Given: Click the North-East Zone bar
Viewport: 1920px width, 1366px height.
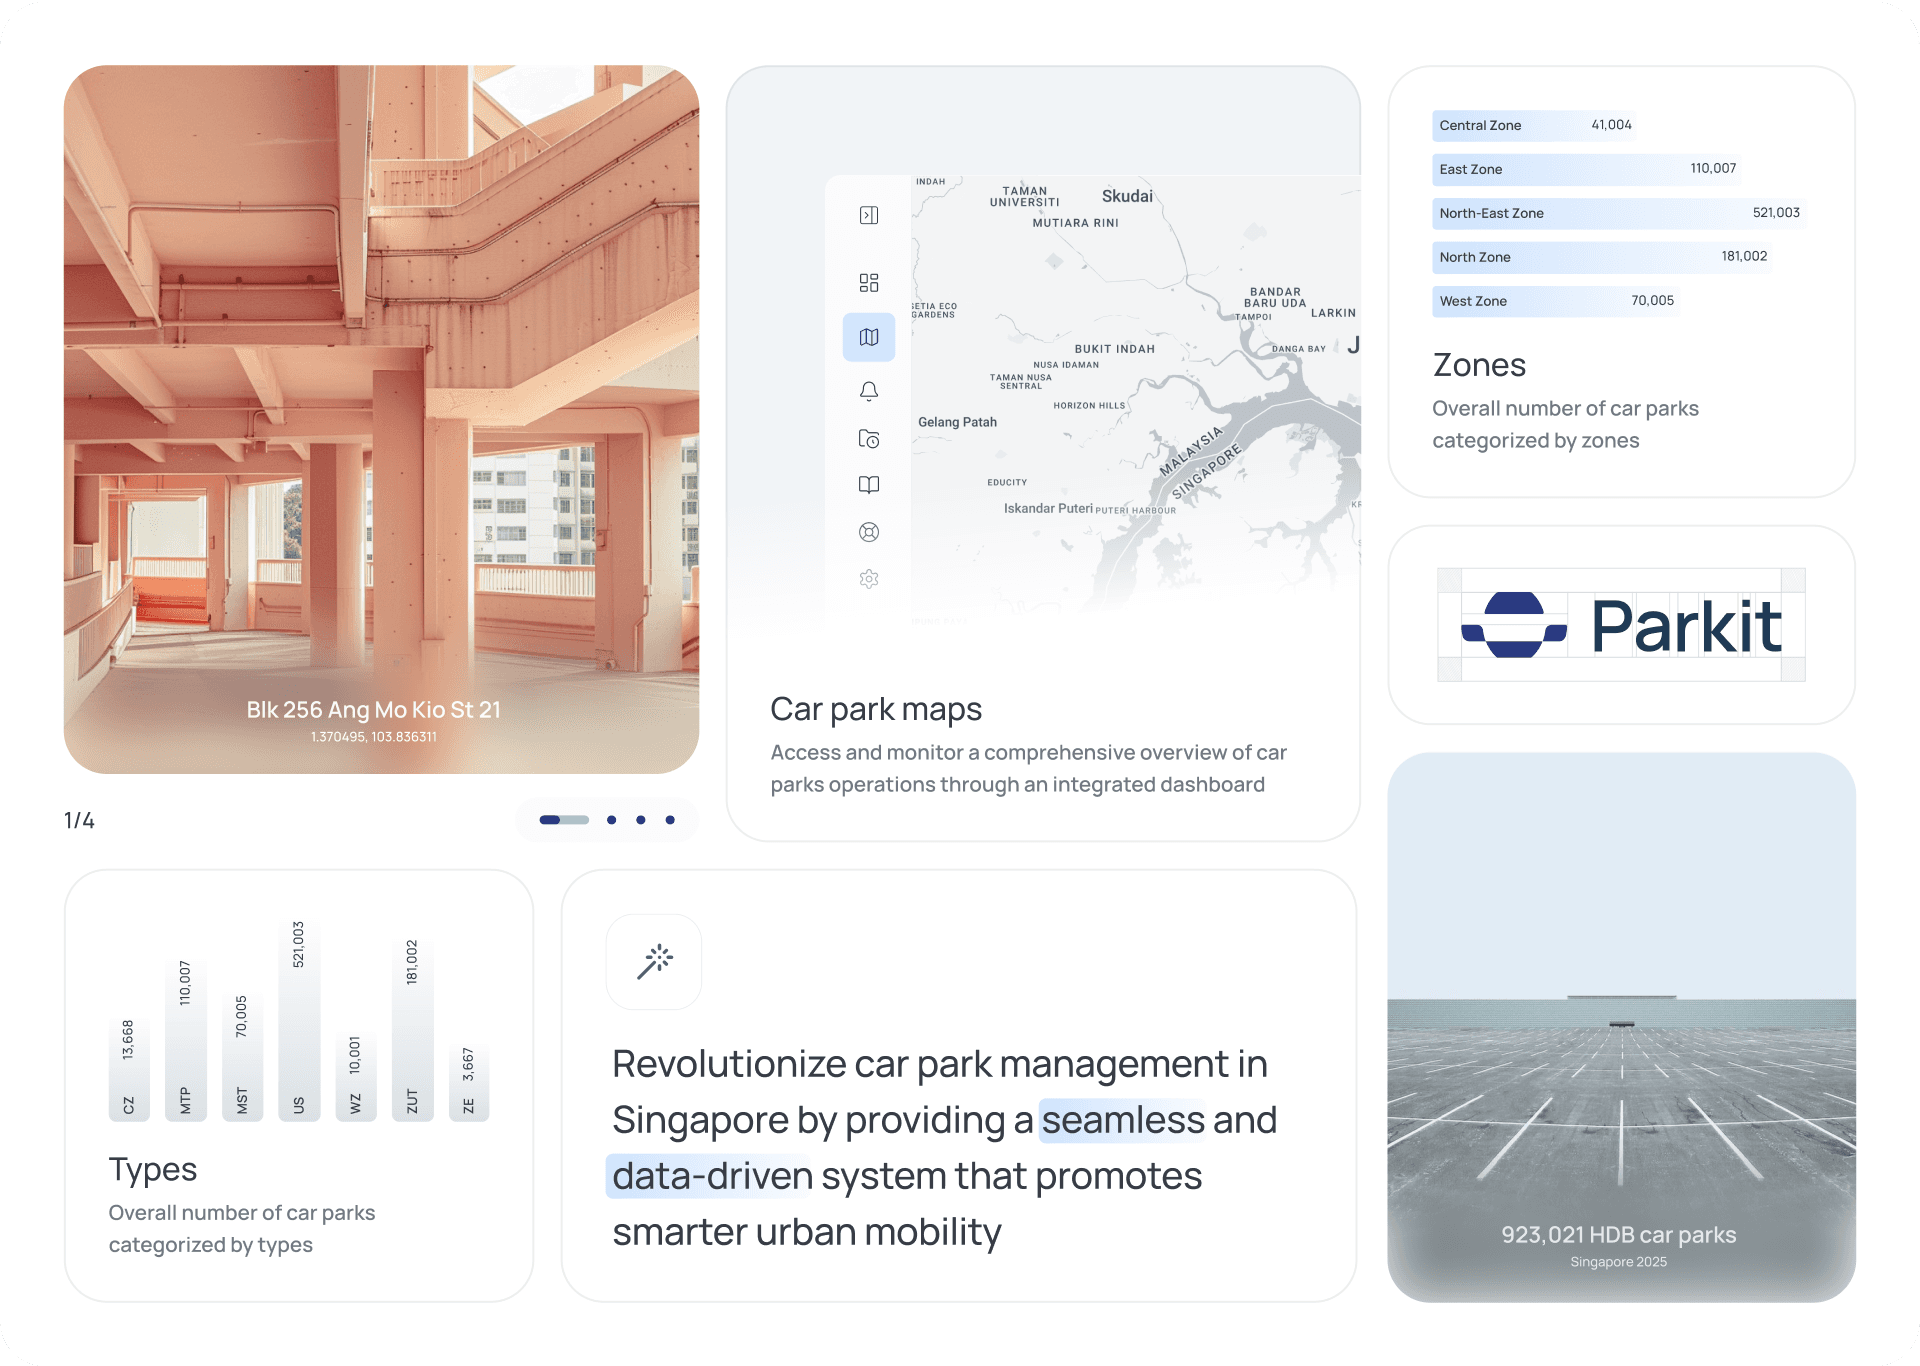Looking at the screenshot, I should click(1618, 213).
